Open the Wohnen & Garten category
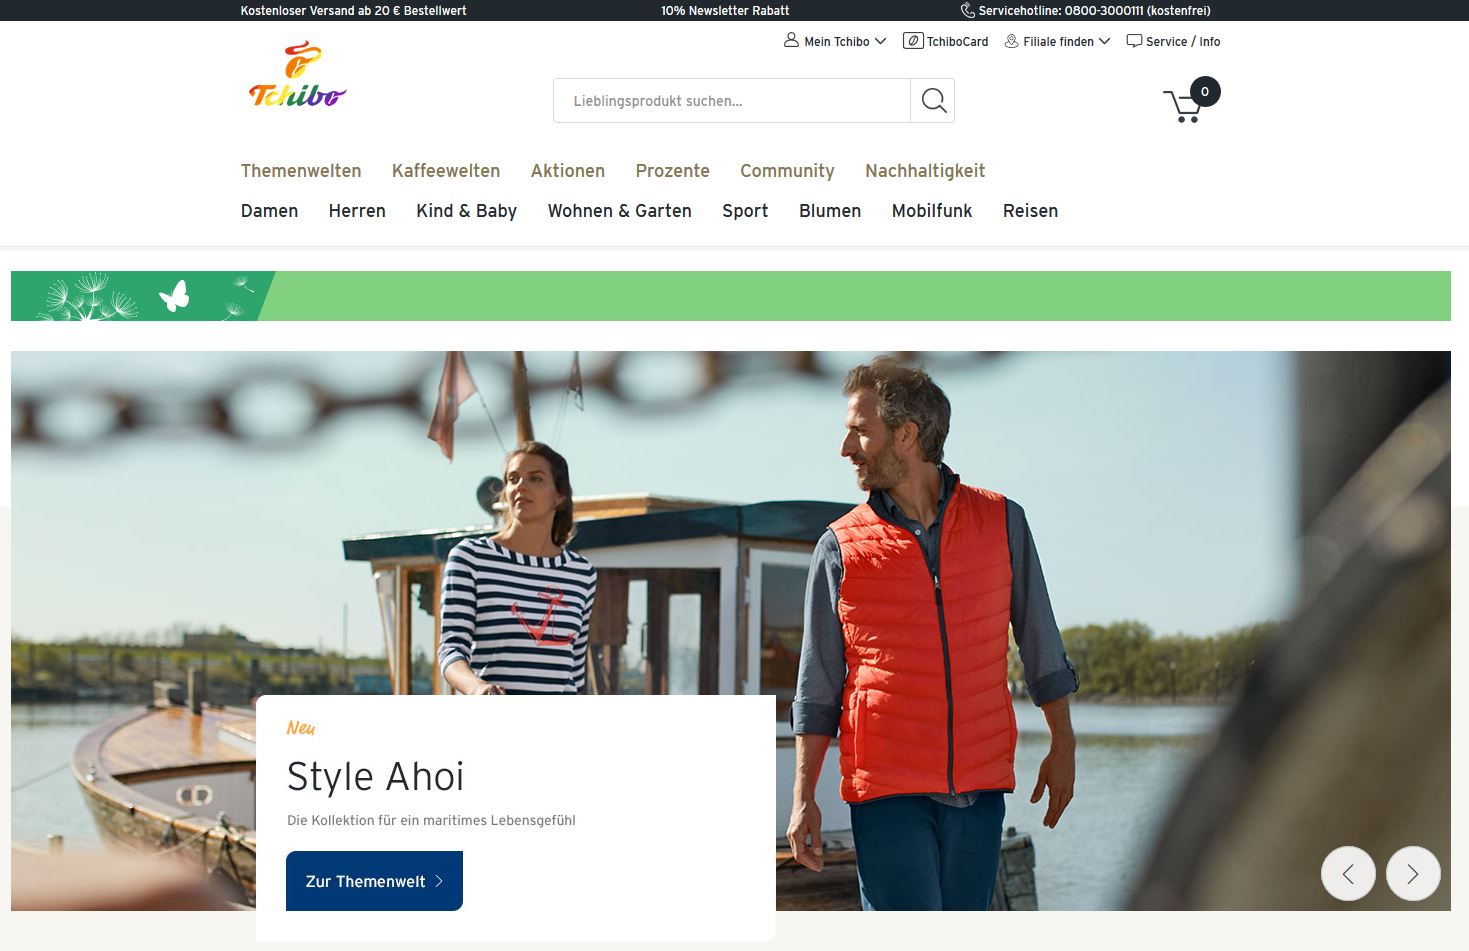1469x951 pixels. 620,211
